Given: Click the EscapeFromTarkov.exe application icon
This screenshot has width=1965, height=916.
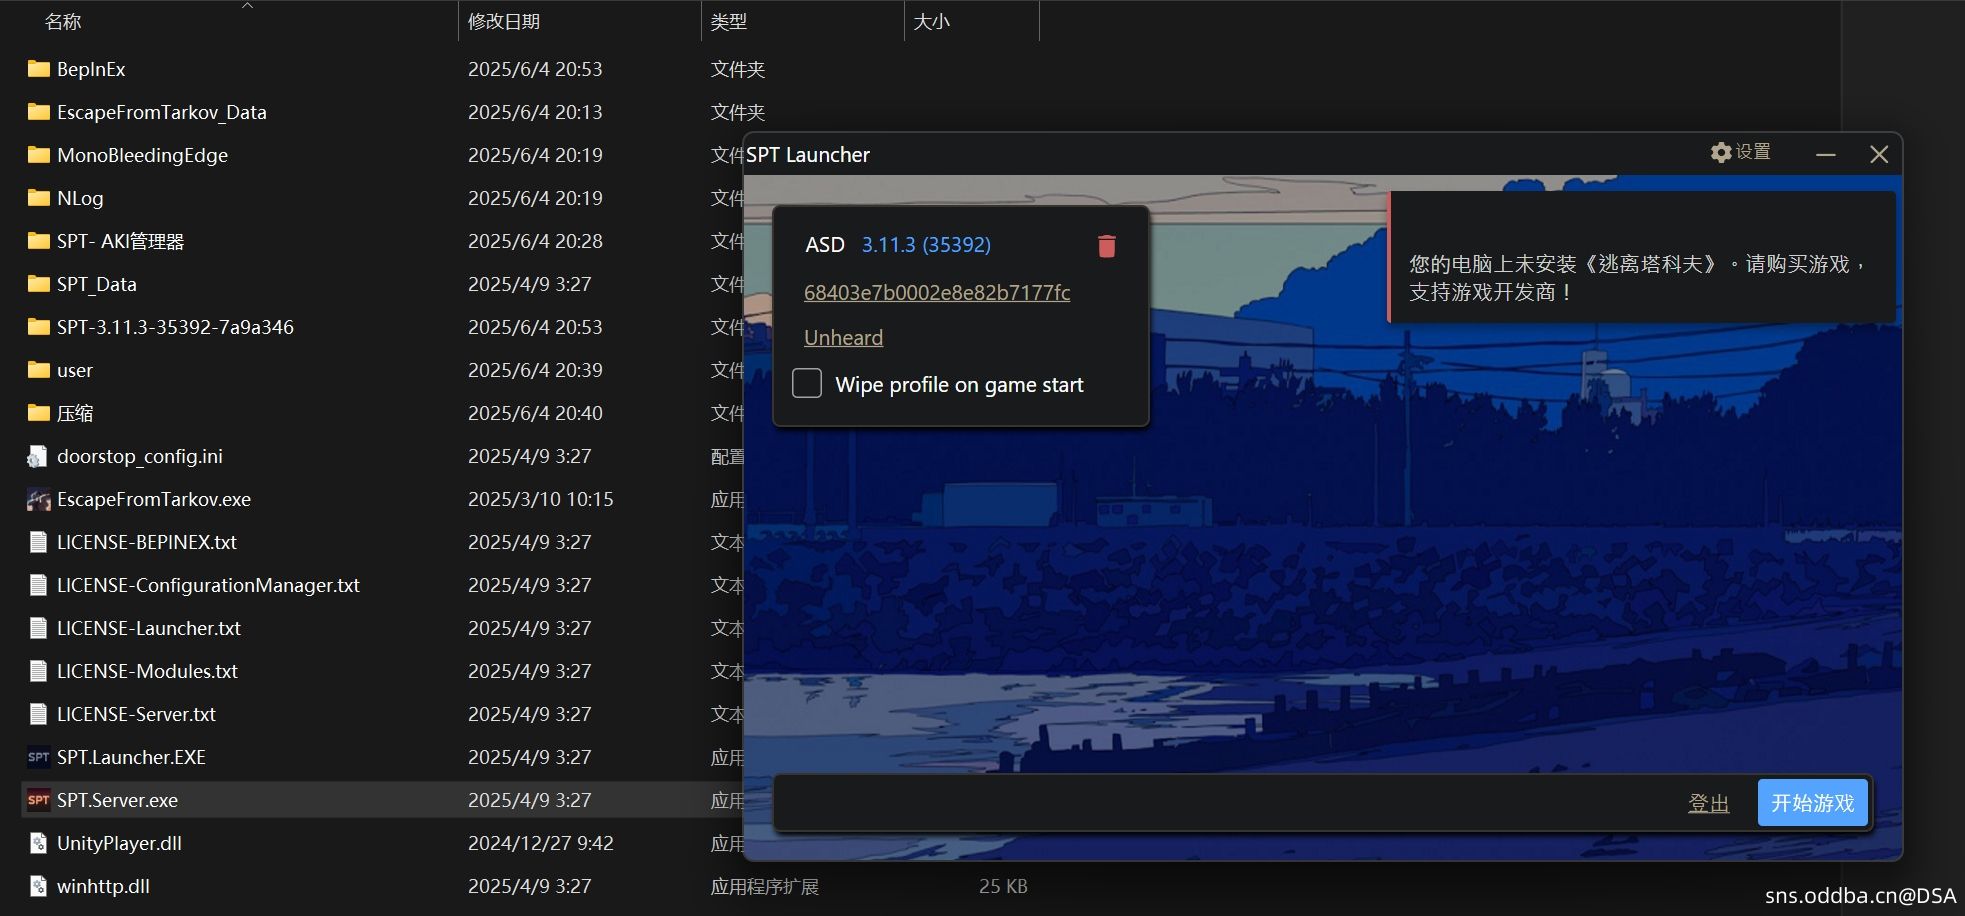Looking at the screenshot, I should point(38,499).
